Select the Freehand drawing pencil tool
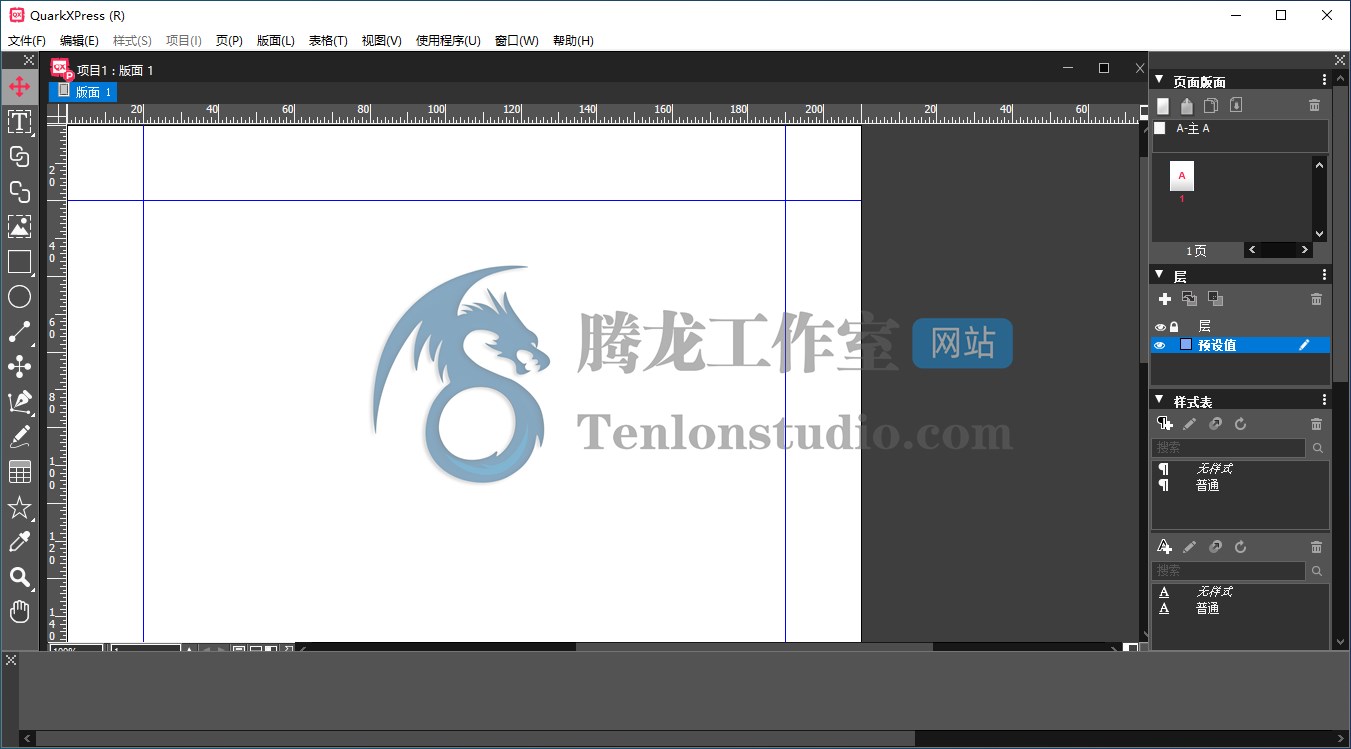1351x749 pixels. pyautogui.click(x=19, y=437)
